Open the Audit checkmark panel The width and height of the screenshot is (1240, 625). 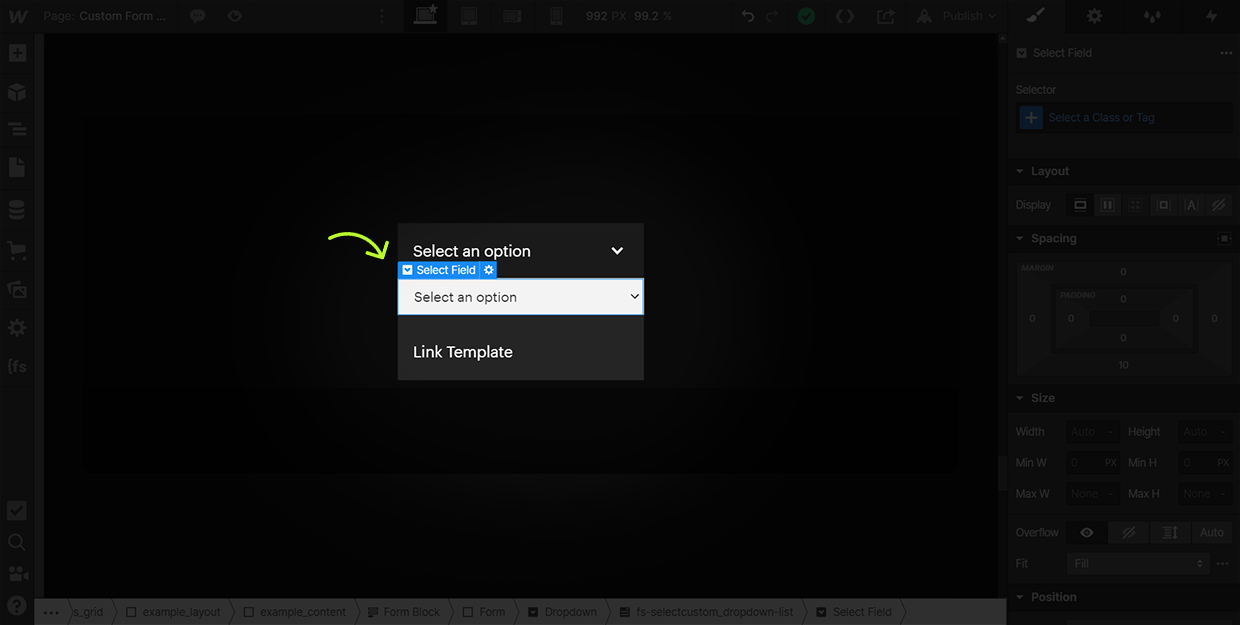coord(17,510)
